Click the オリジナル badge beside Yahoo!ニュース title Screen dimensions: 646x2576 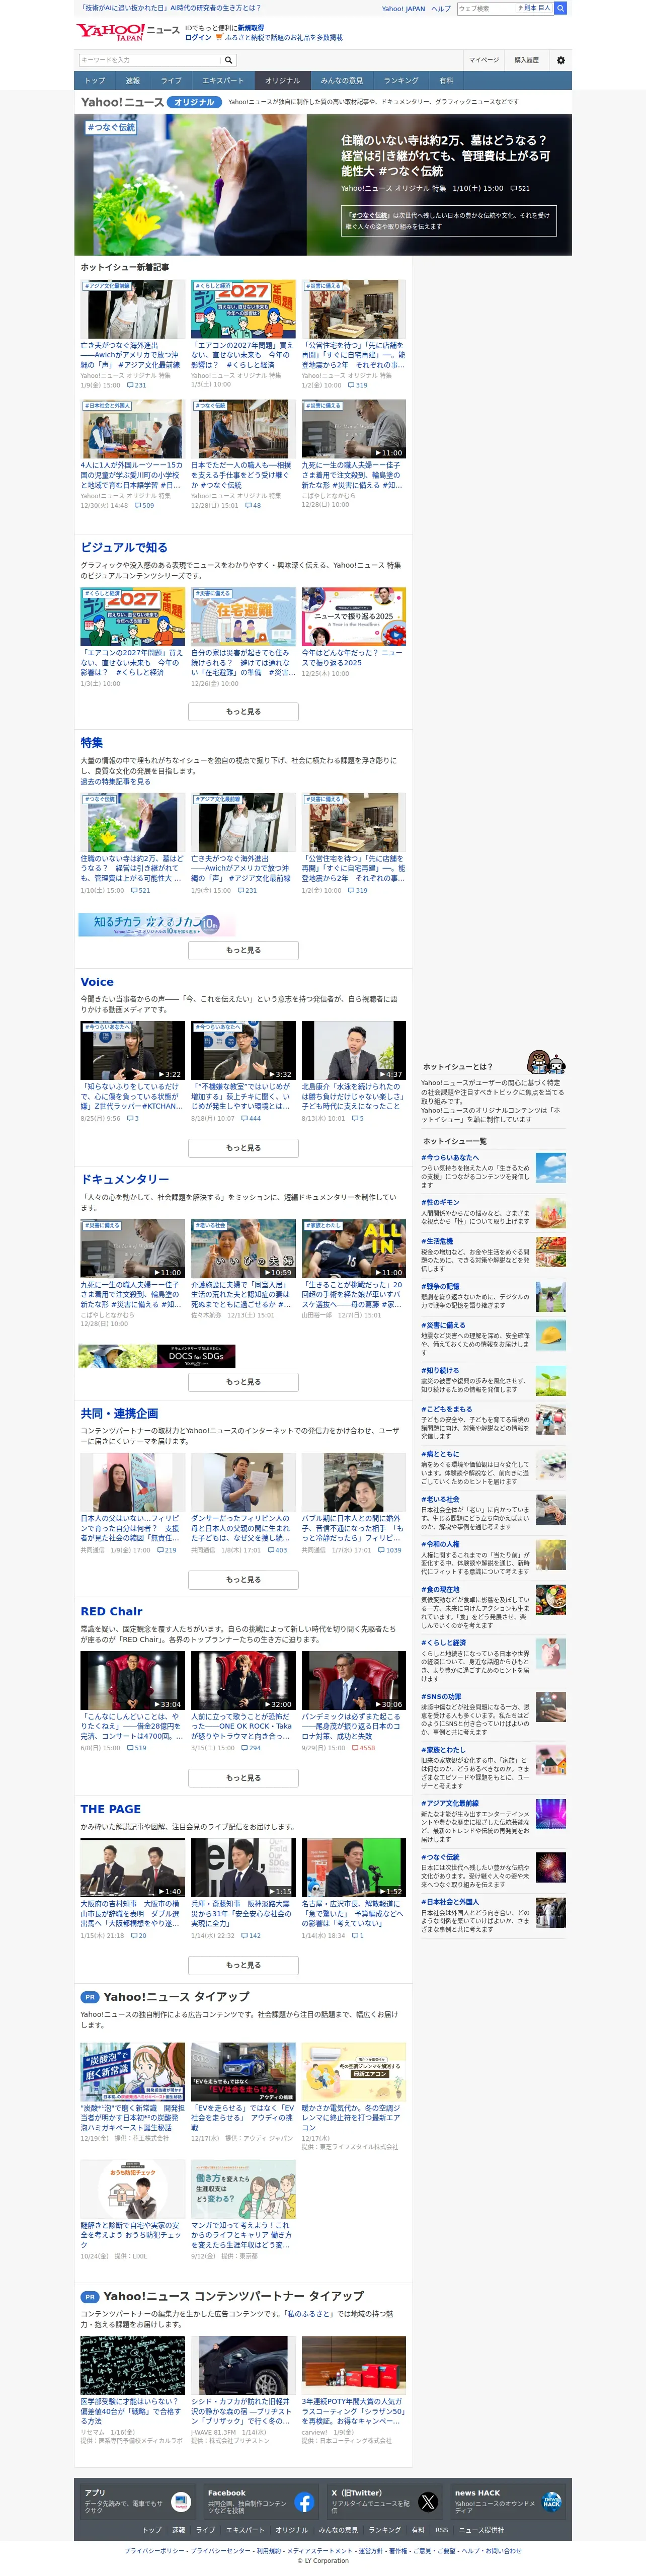(x=194, y=102)
